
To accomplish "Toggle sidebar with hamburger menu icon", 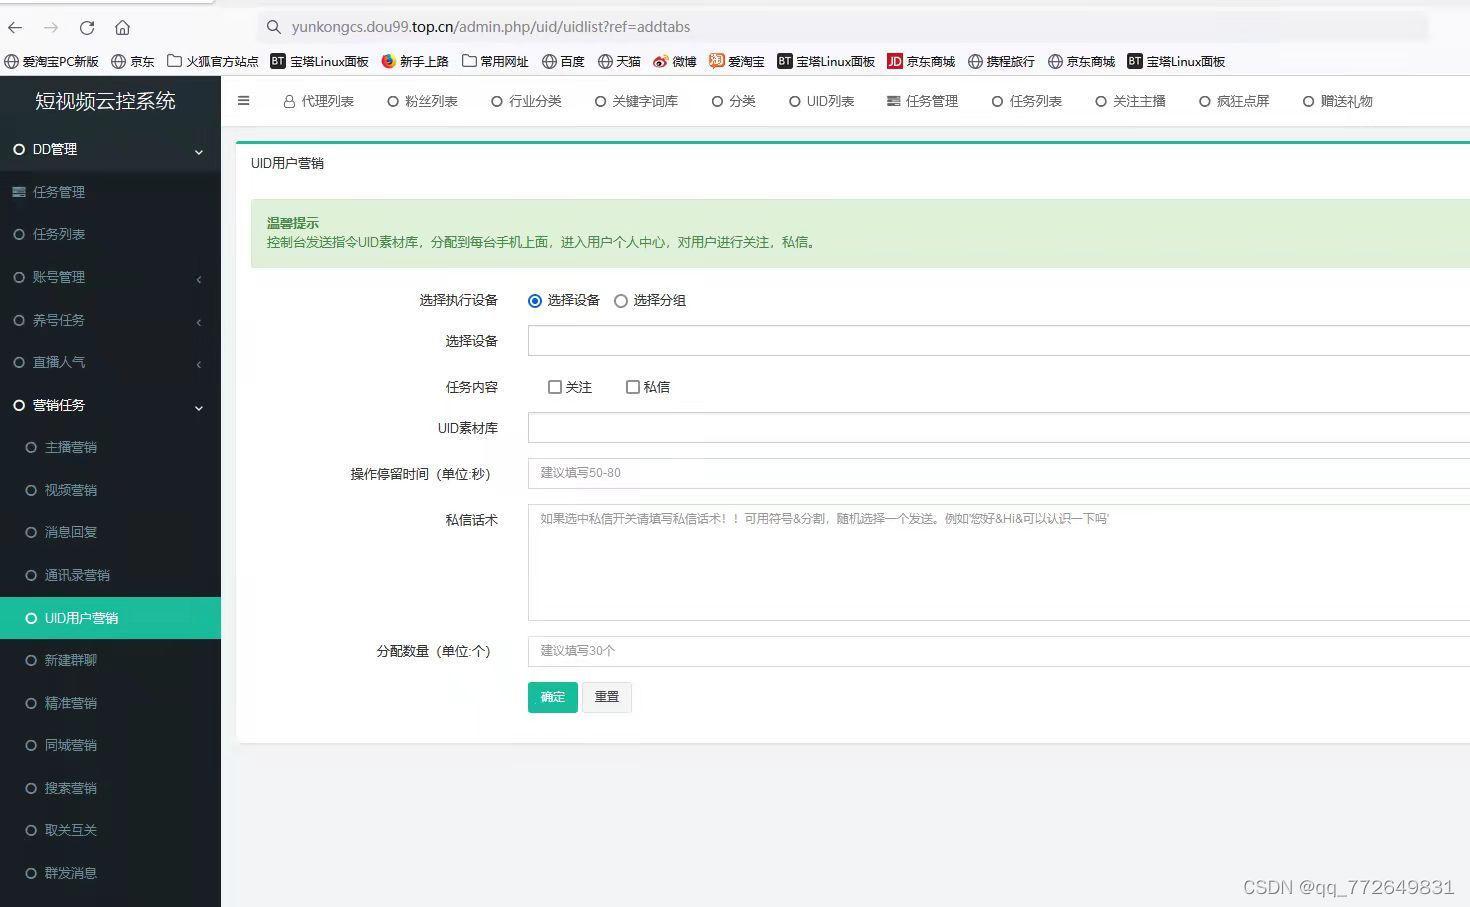I will click(x=243, y=101).
